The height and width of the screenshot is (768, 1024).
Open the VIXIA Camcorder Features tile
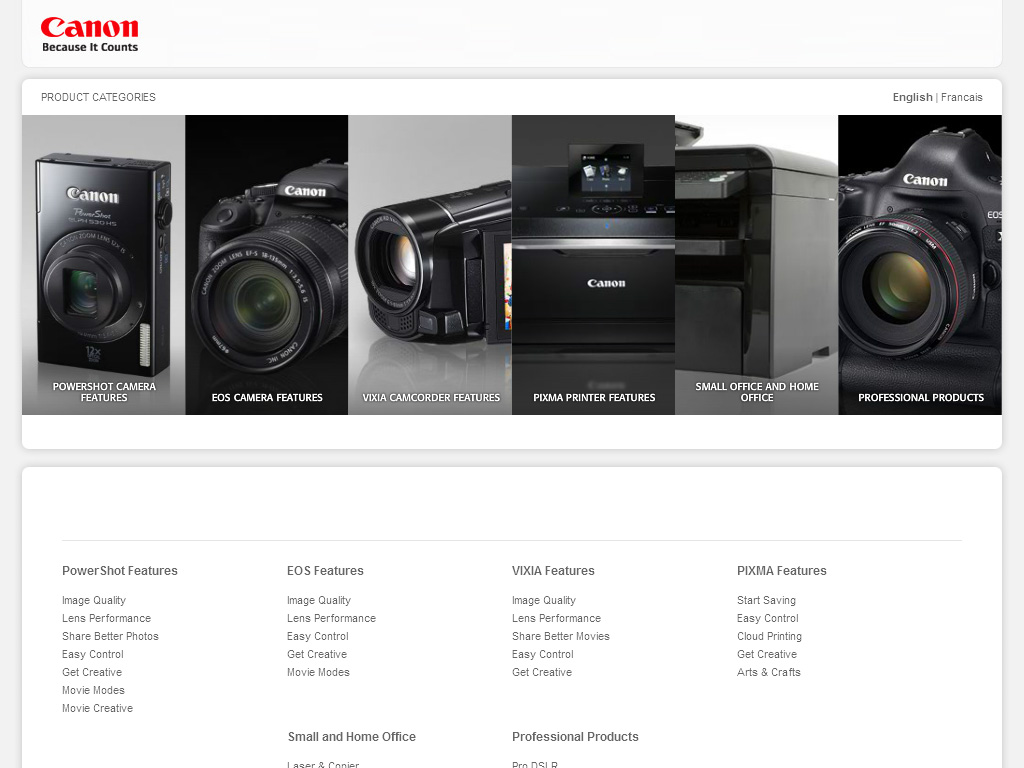click(x=430, y=264)
